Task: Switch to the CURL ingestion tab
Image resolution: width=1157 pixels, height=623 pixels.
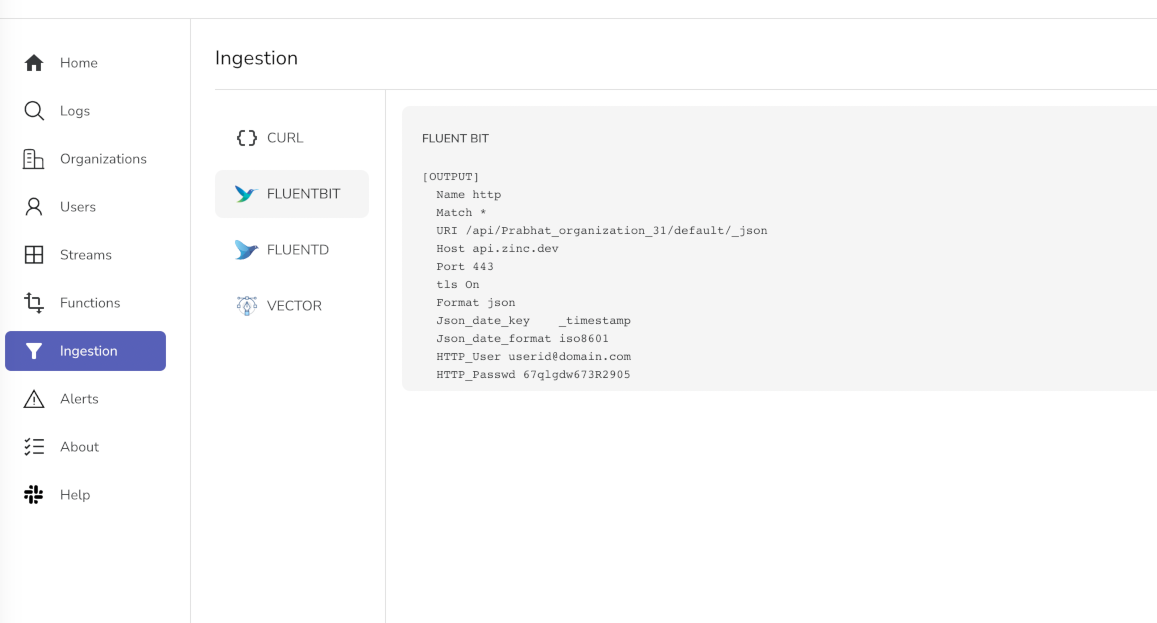Action: pyautogui.click(x=292, y=137)
